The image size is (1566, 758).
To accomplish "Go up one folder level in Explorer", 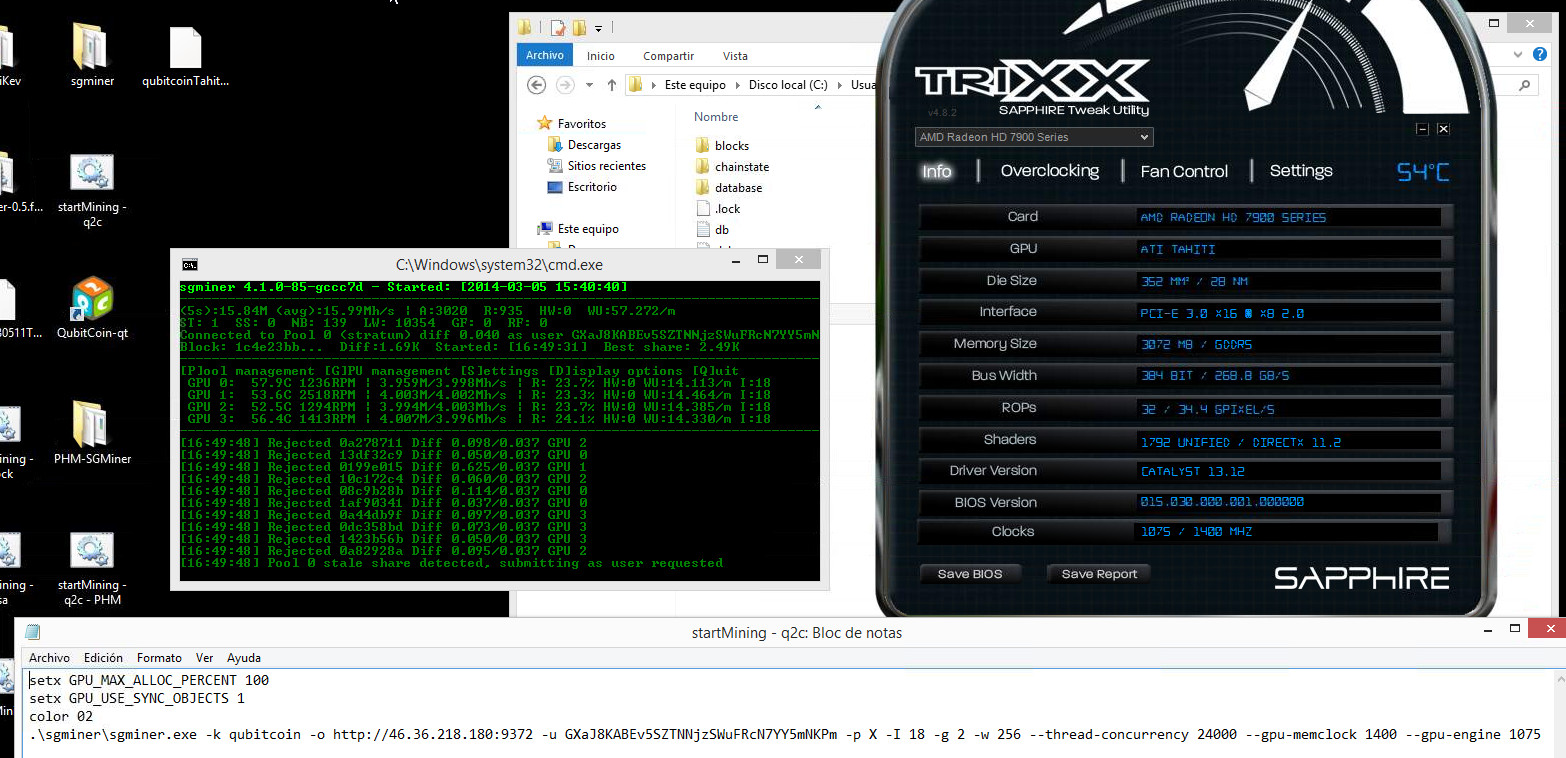I will (612, 85).
